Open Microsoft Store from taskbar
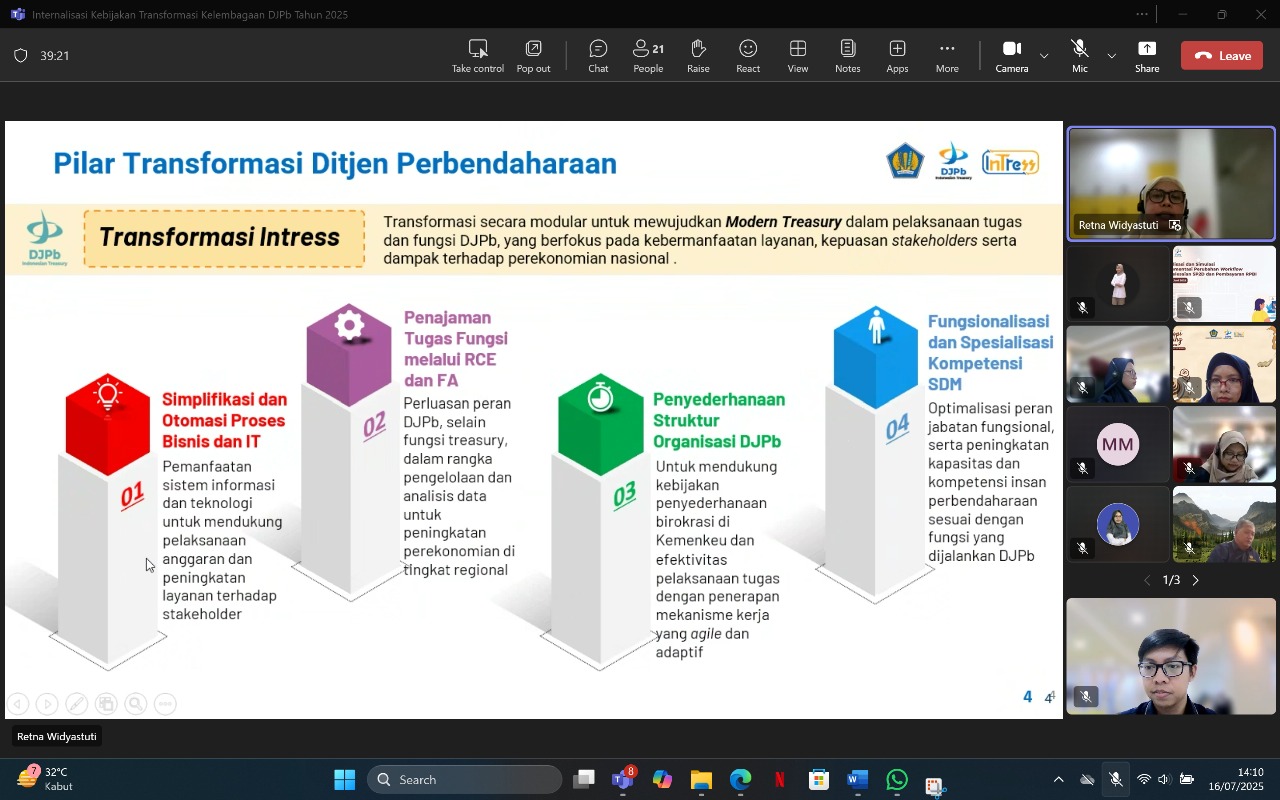The width and height of the screenshot is (1280, 800). point(819,779)
